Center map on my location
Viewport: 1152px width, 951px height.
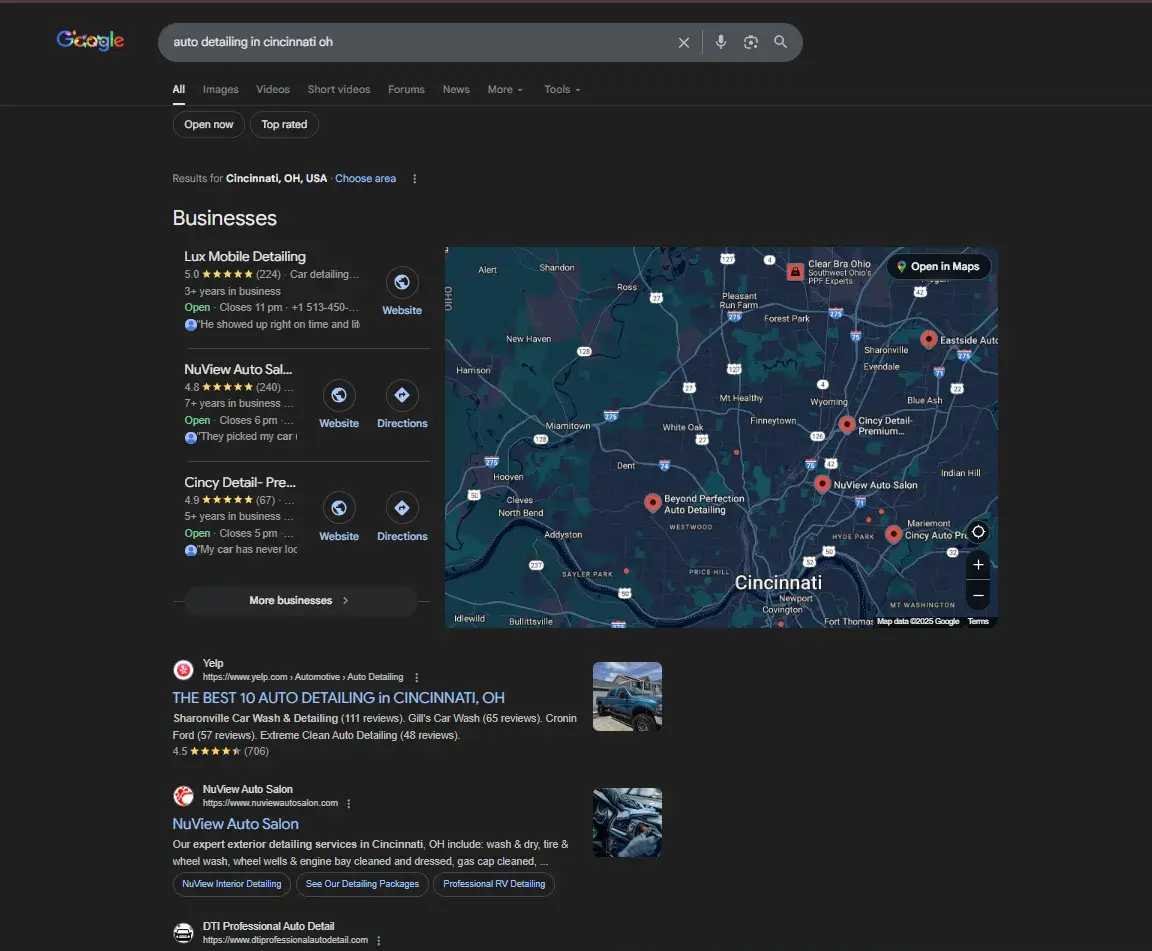pyautogui.click(x=978, y=532)
